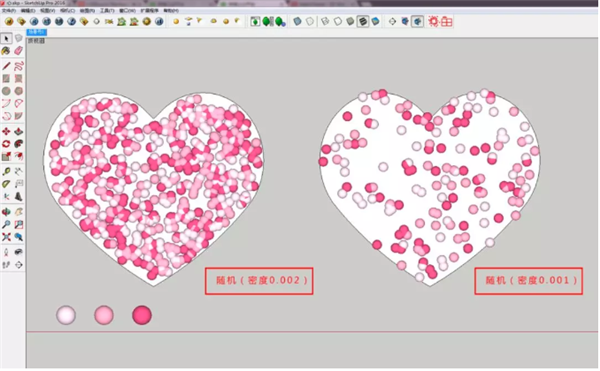Select the Rotate tool

coord(6,144)
